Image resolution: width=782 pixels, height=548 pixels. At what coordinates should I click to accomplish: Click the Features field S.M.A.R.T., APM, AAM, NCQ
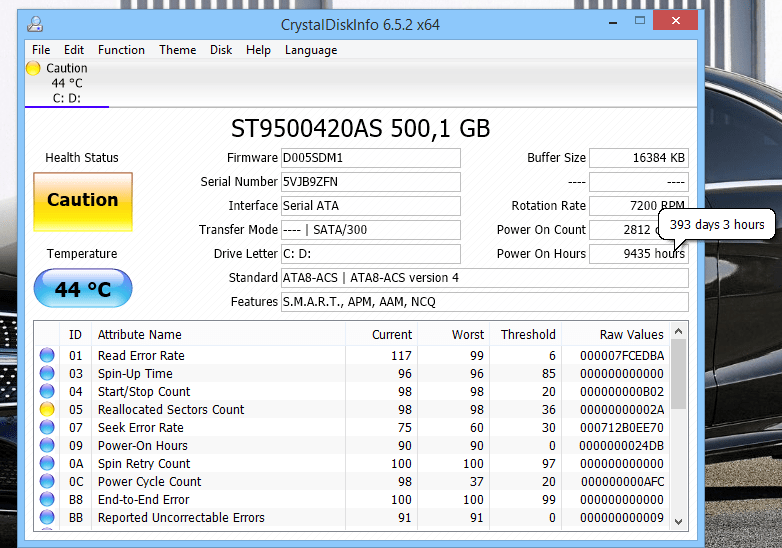(485, 302)
